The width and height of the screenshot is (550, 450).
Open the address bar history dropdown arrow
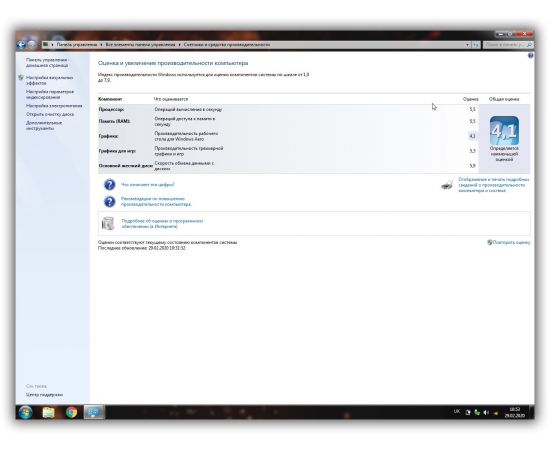point(468,45)
